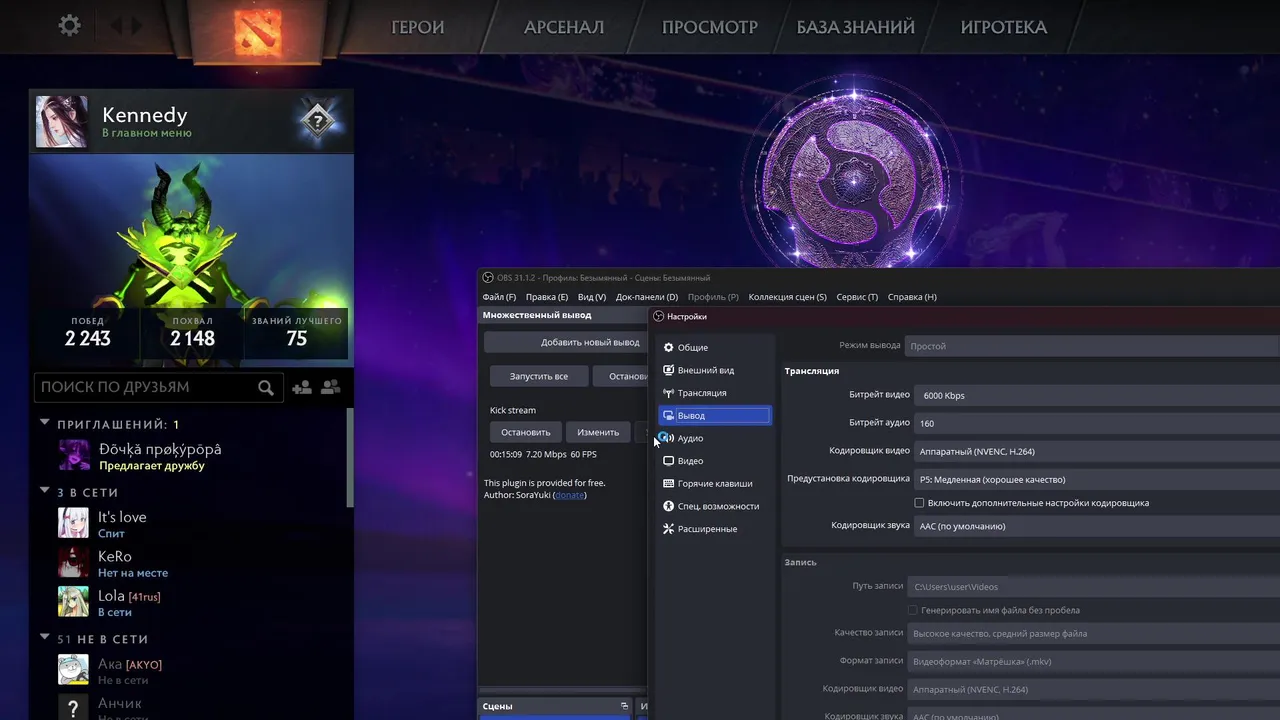Image resolution: width=1280 pixels, height=720 pixels.
Task: Click Добавить новый вывод button
Action: click(567, 342)
